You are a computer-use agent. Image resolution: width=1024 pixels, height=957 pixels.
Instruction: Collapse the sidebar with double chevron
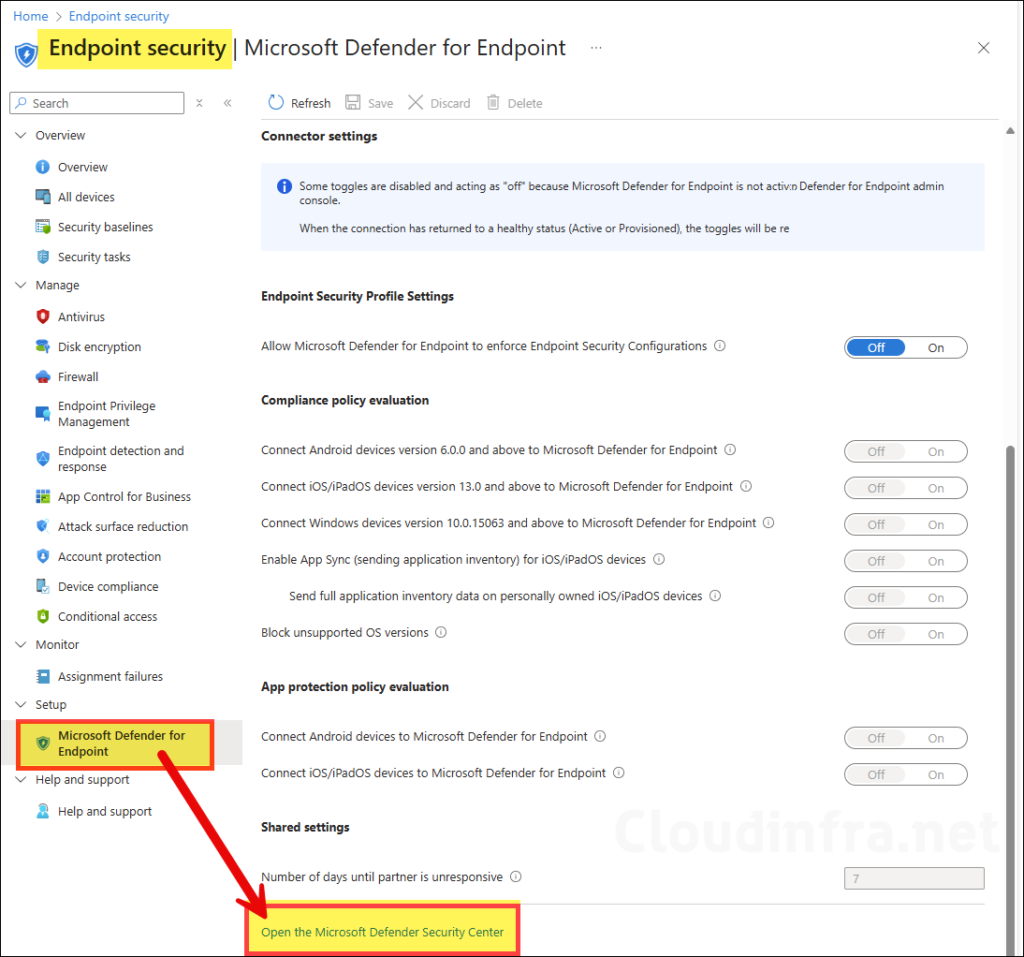[227, 103]
